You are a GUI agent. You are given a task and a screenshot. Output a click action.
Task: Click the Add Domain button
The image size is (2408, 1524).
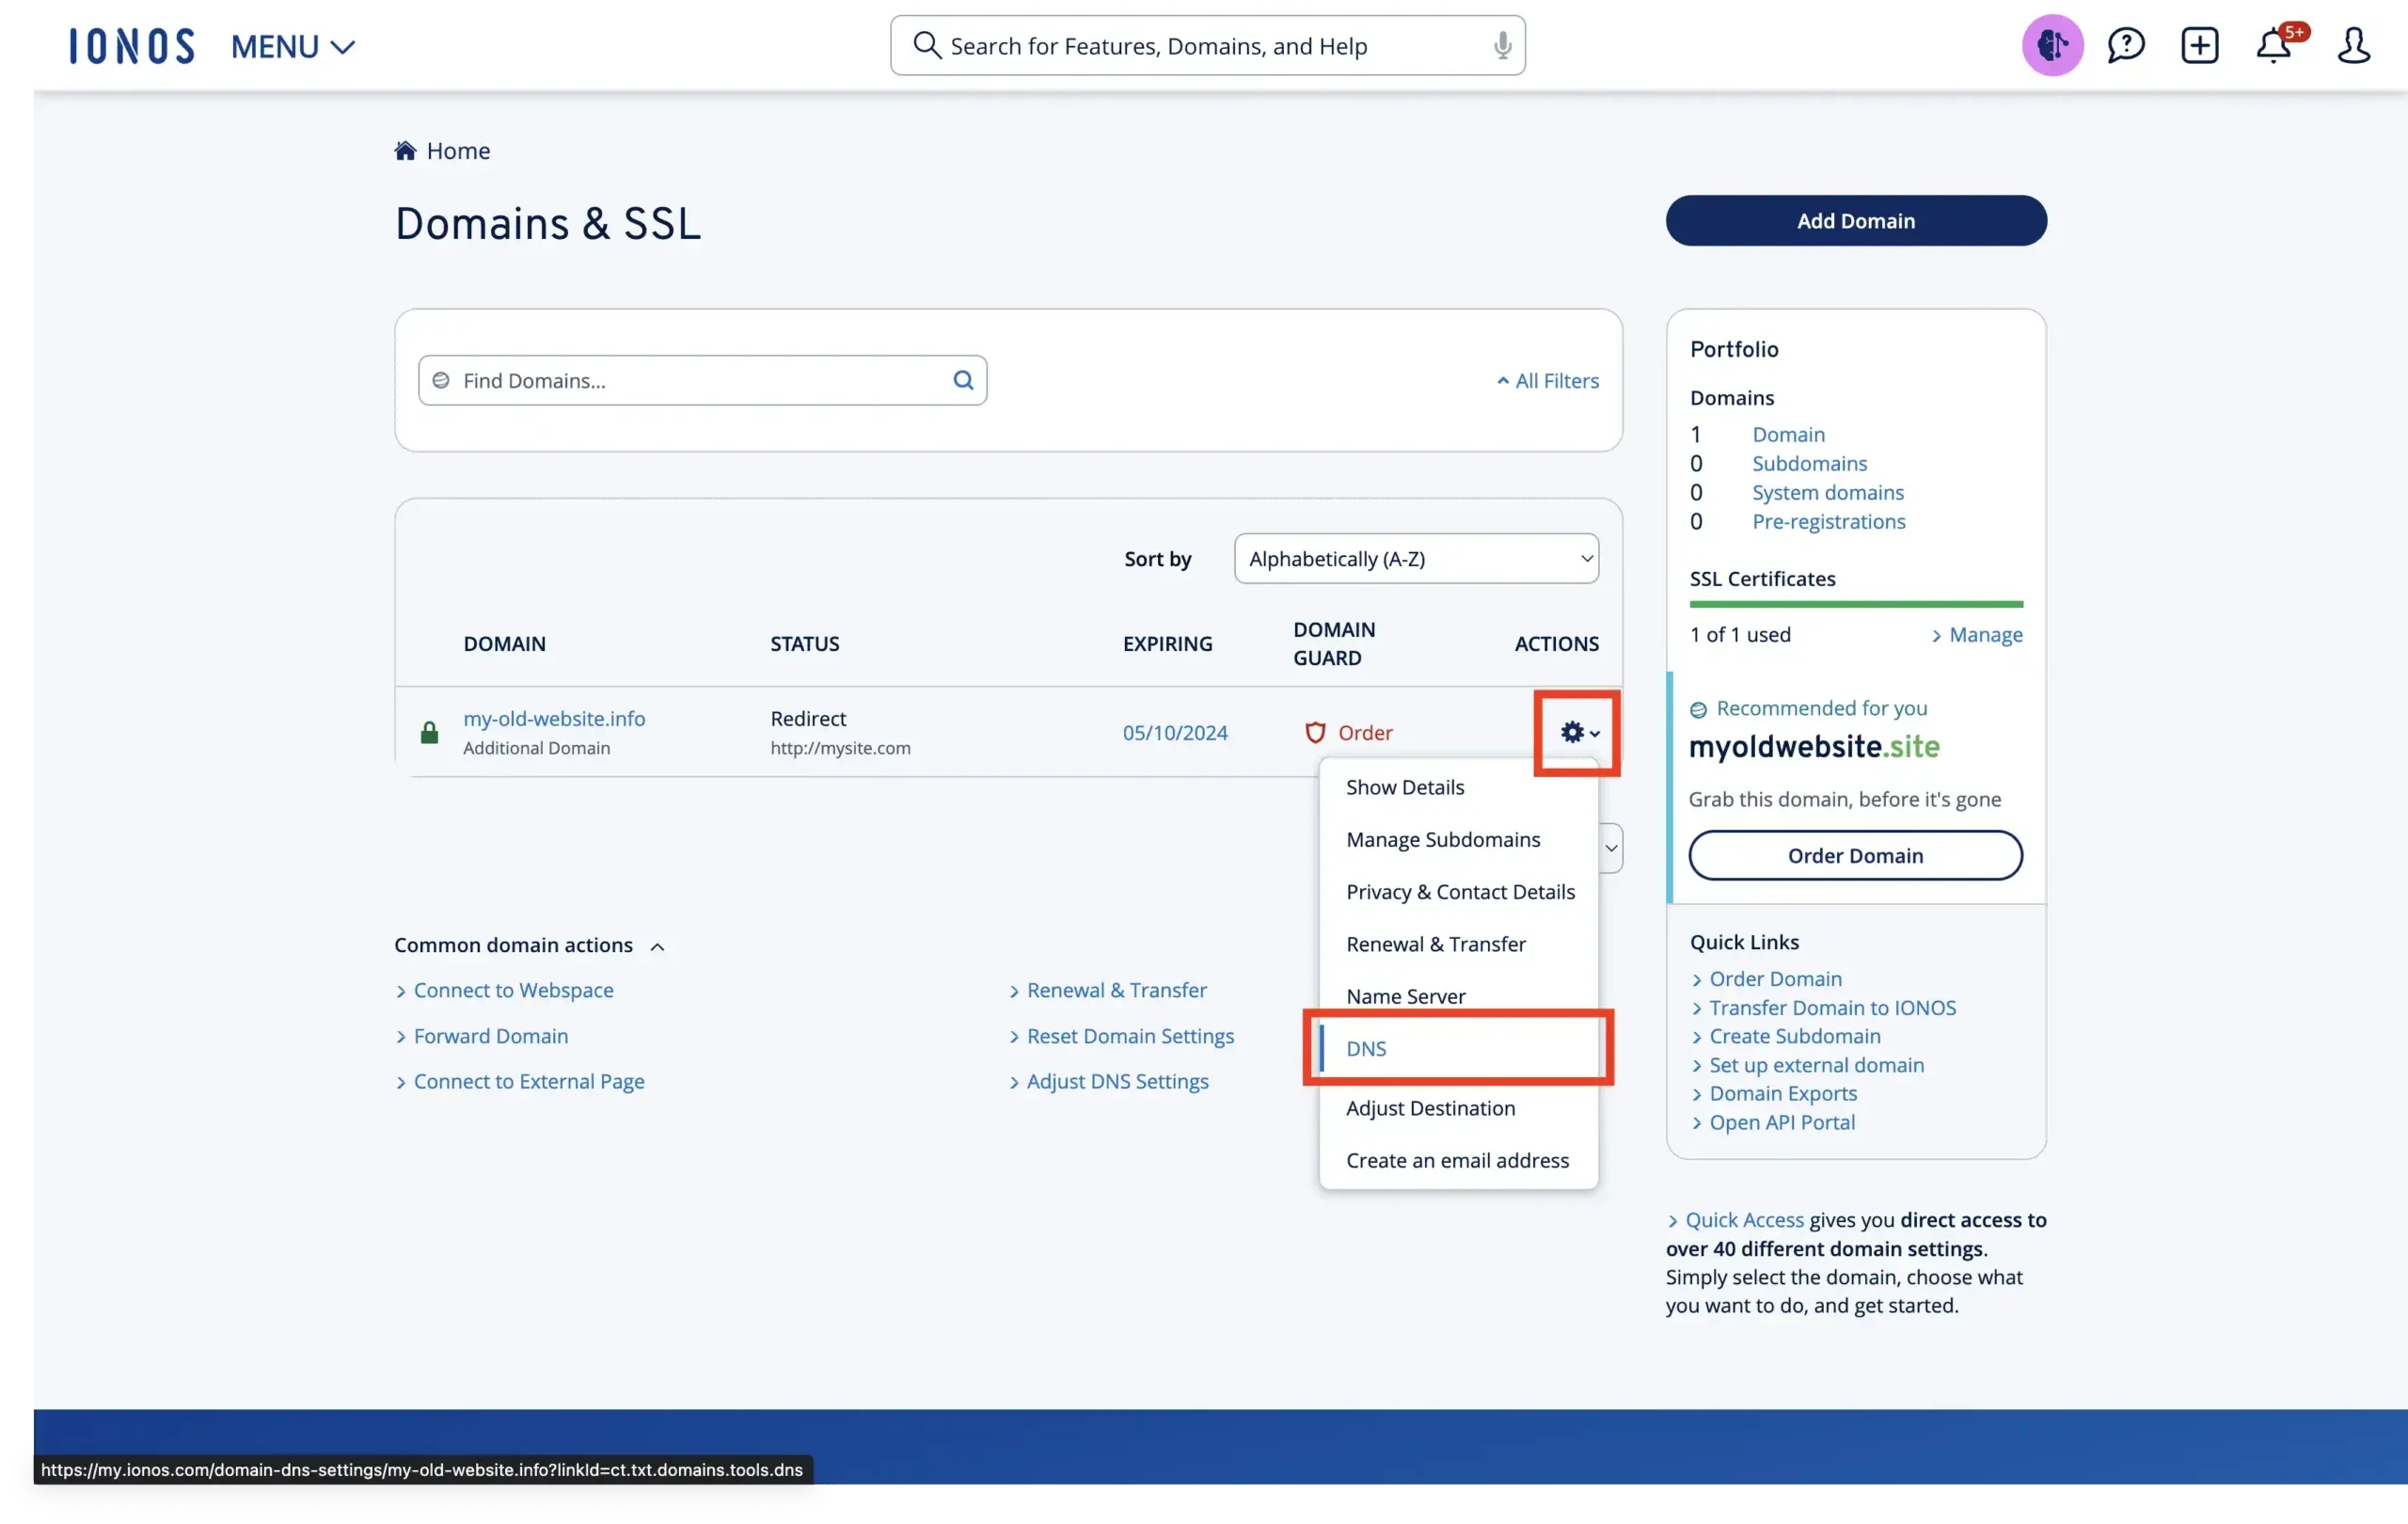tap(1855, 221)
